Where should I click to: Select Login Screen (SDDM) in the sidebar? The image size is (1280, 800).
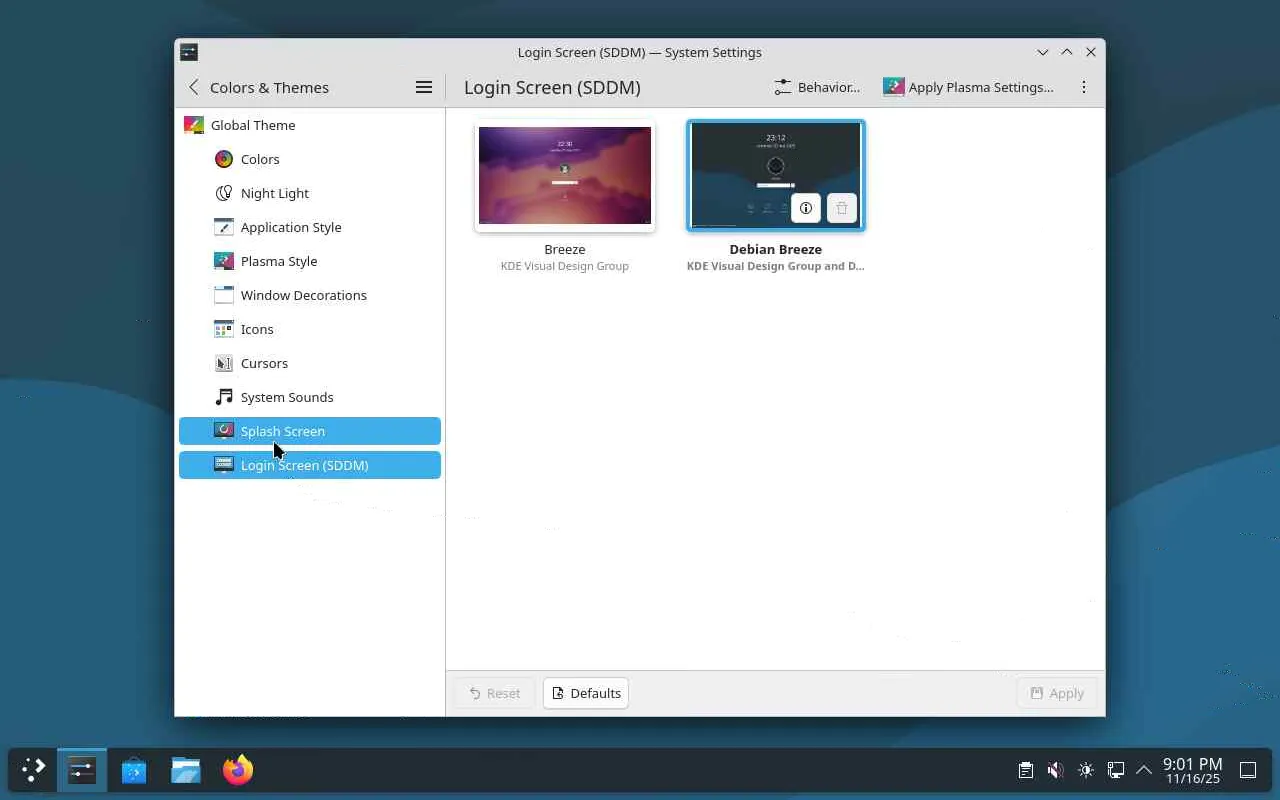pyautogui.click(x=310, y=465)
